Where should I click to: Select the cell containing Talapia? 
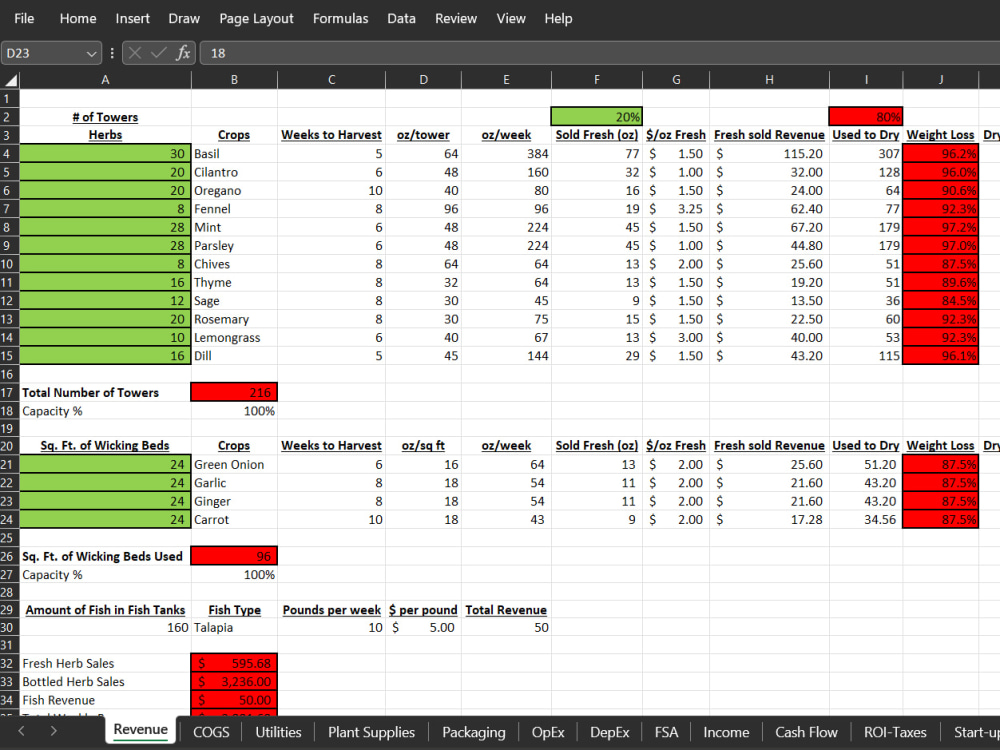233,627
